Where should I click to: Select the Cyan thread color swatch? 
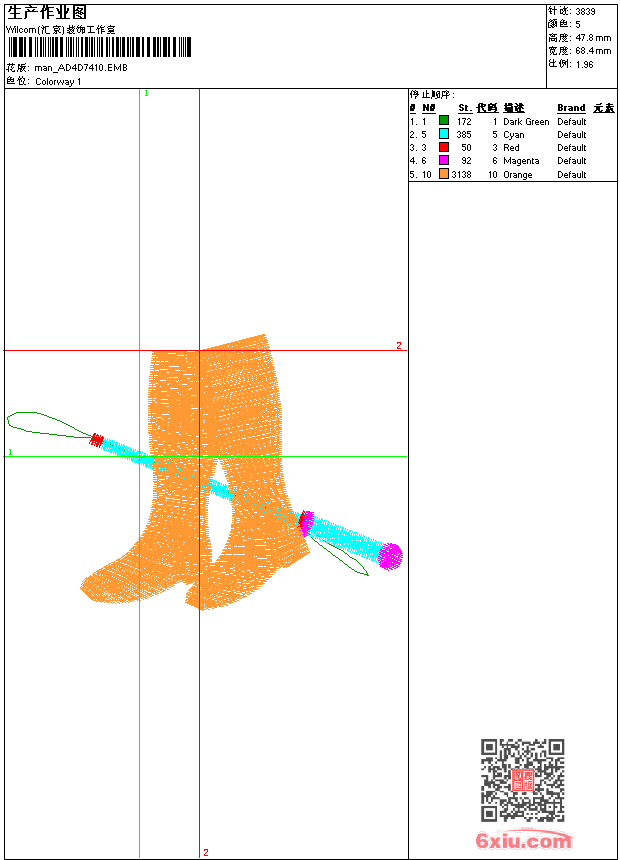tap(444, 134)
